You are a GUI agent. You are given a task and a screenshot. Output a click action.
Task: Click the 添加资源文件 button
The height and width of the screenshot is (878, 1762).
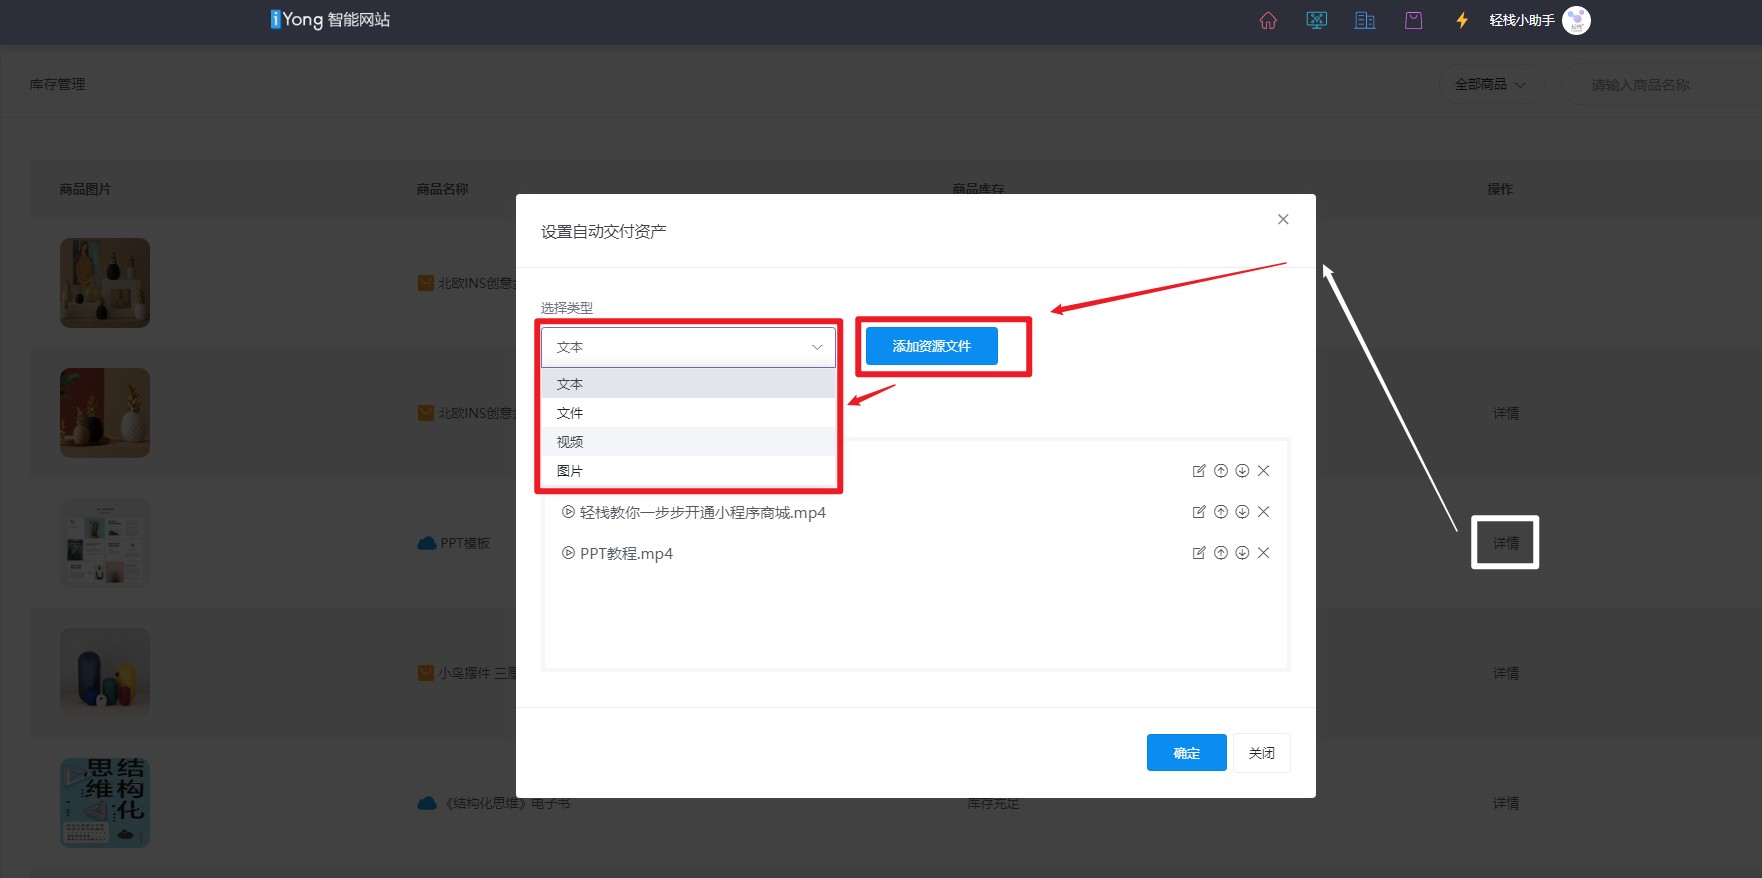click(x=932, y=346)
